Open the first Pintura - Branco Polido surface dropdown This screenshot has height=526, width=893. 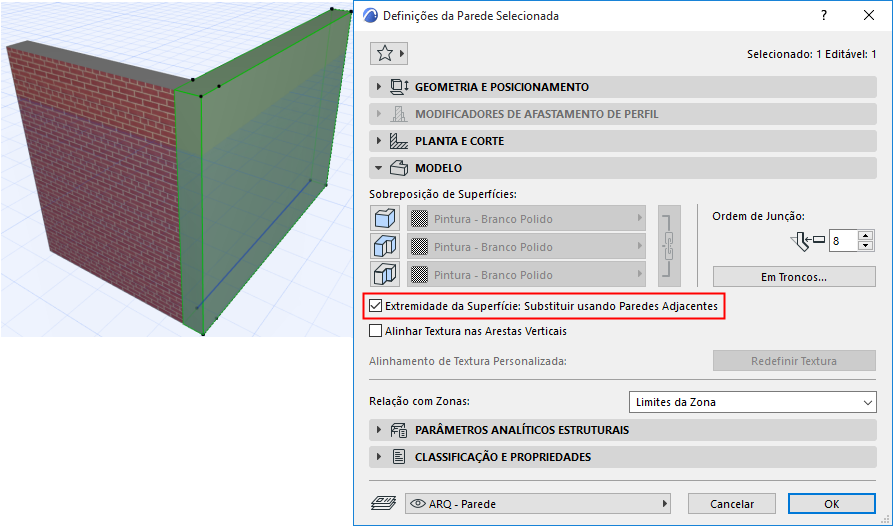[526, 219]
